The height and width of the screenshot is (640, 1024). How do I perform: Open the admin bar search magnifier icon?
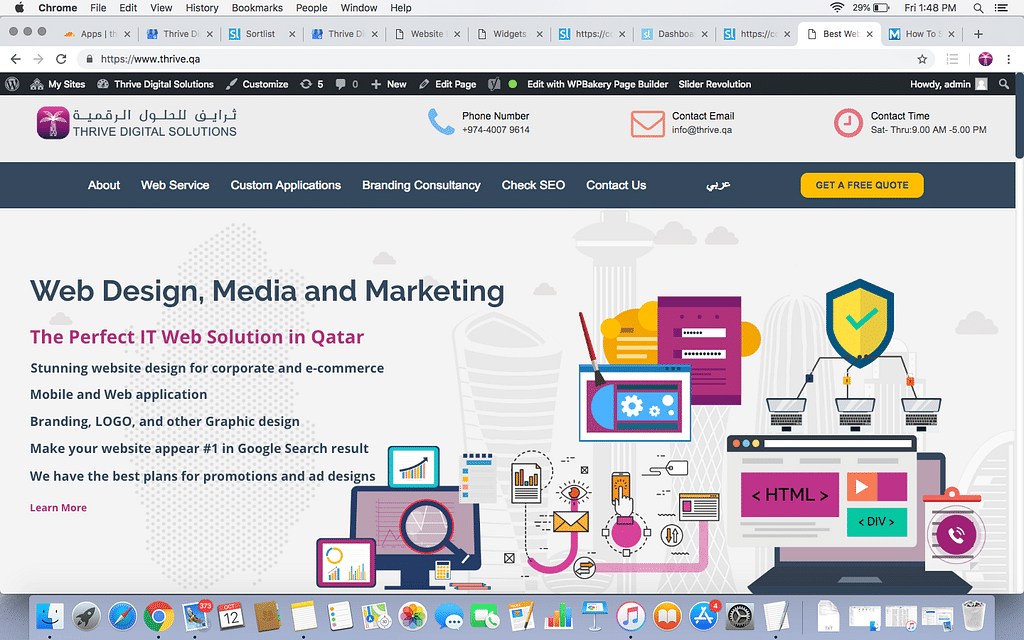(x=1004, y=84)
